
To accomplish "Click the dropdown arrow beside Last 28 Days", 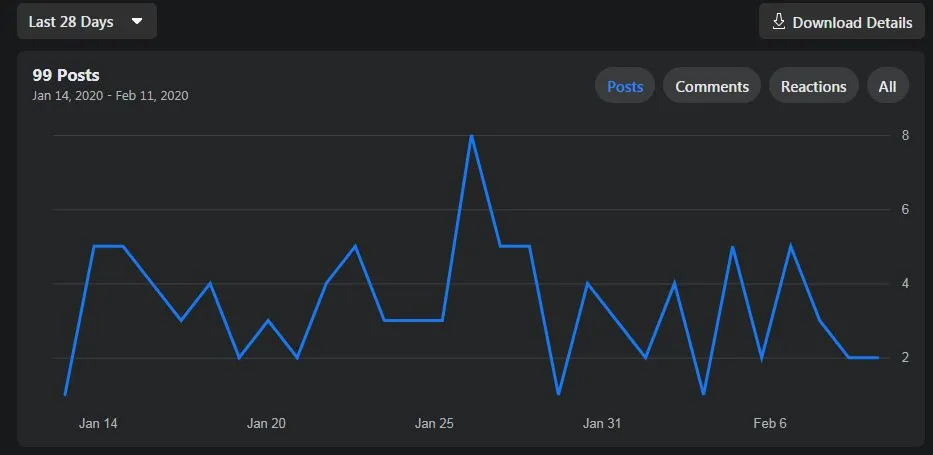I will point(137,21).
